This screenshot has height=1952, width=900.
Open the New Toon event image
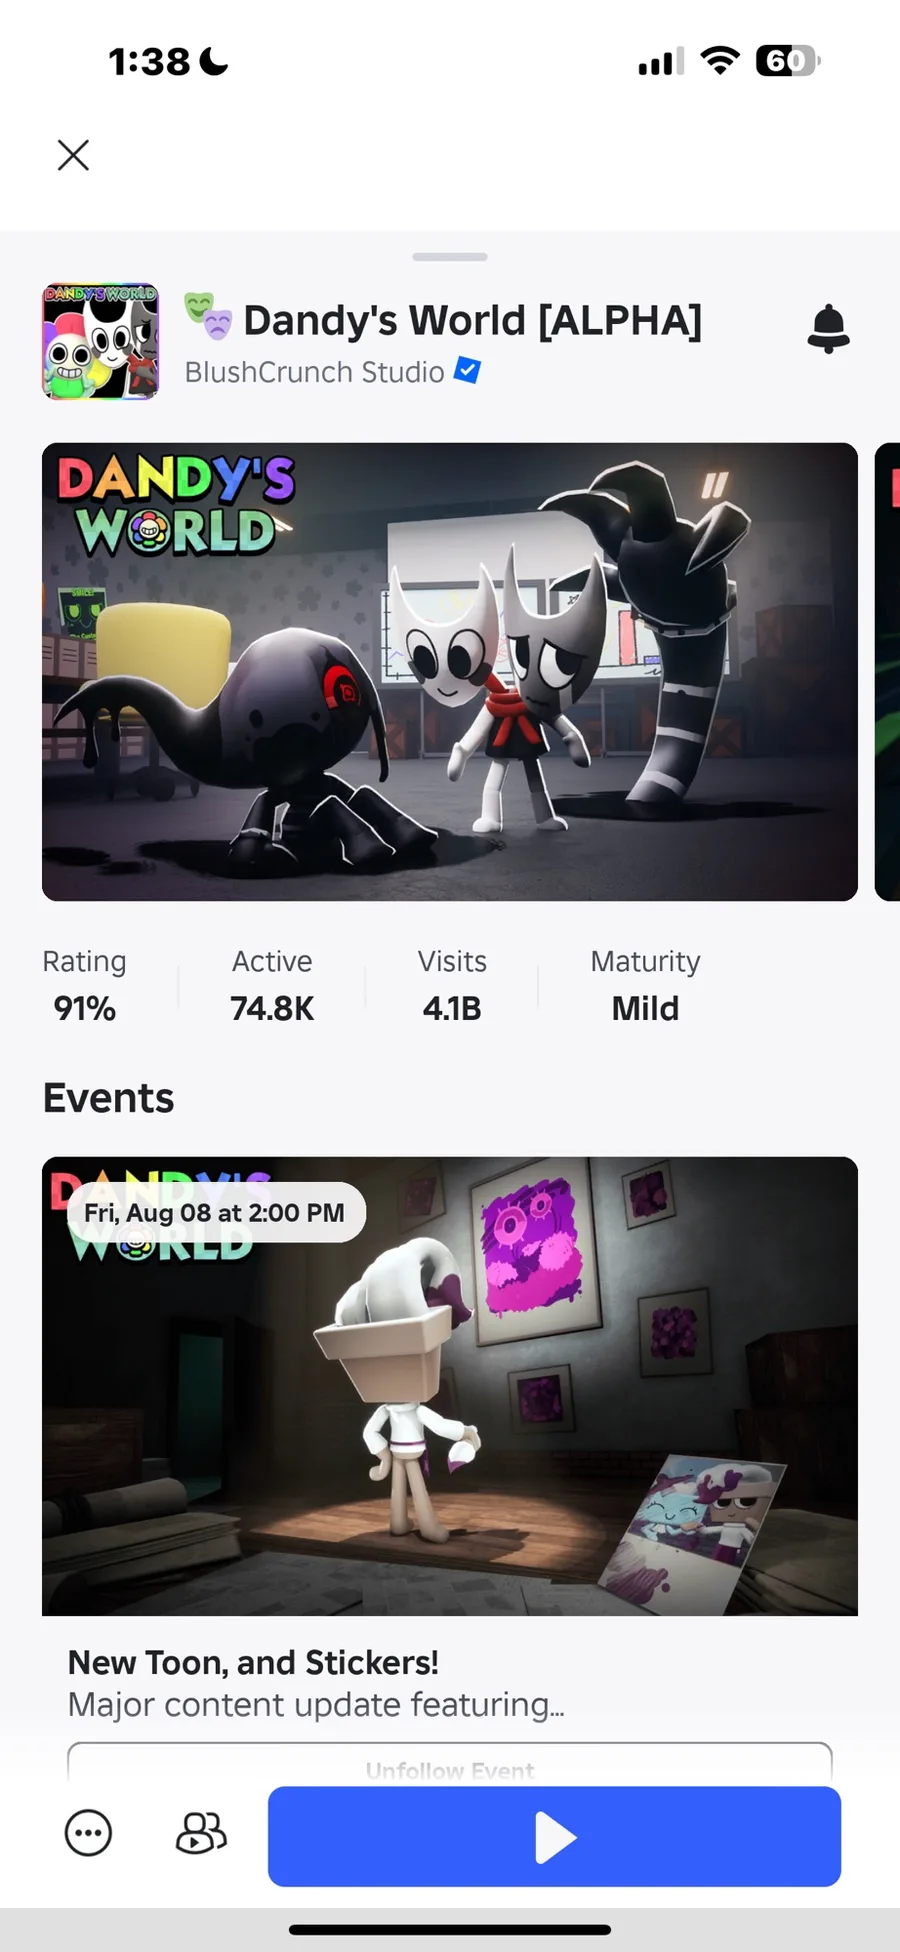point(450,1386)
